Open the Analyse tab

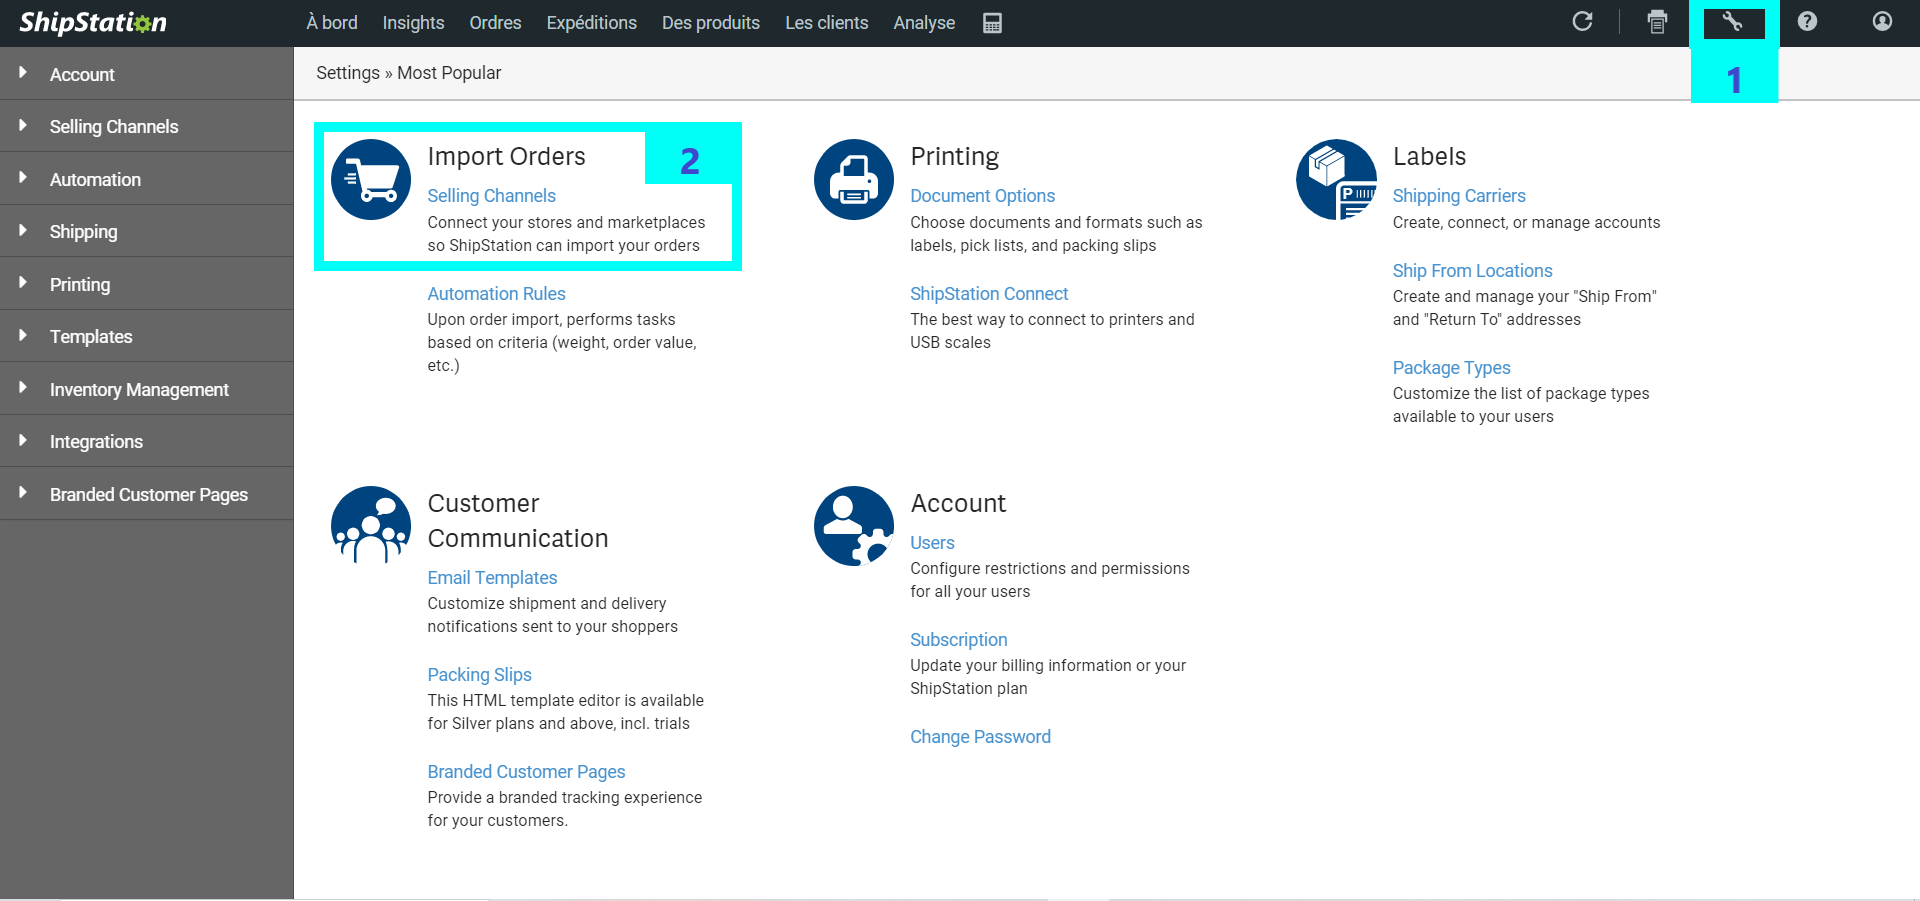pyautogui.click(x=924, y=22)
